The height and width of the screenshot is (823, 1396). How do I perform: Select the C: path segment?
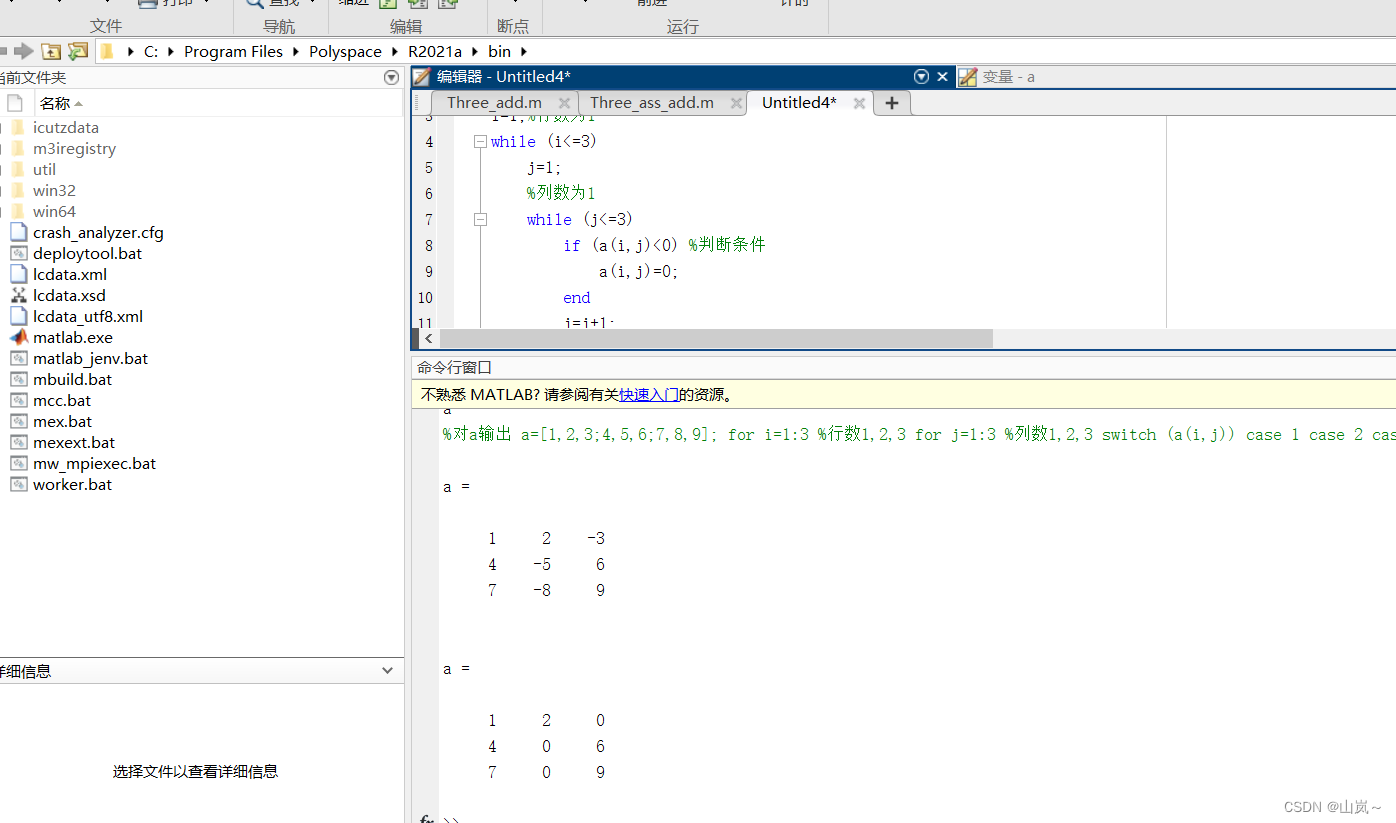[151, 51]
